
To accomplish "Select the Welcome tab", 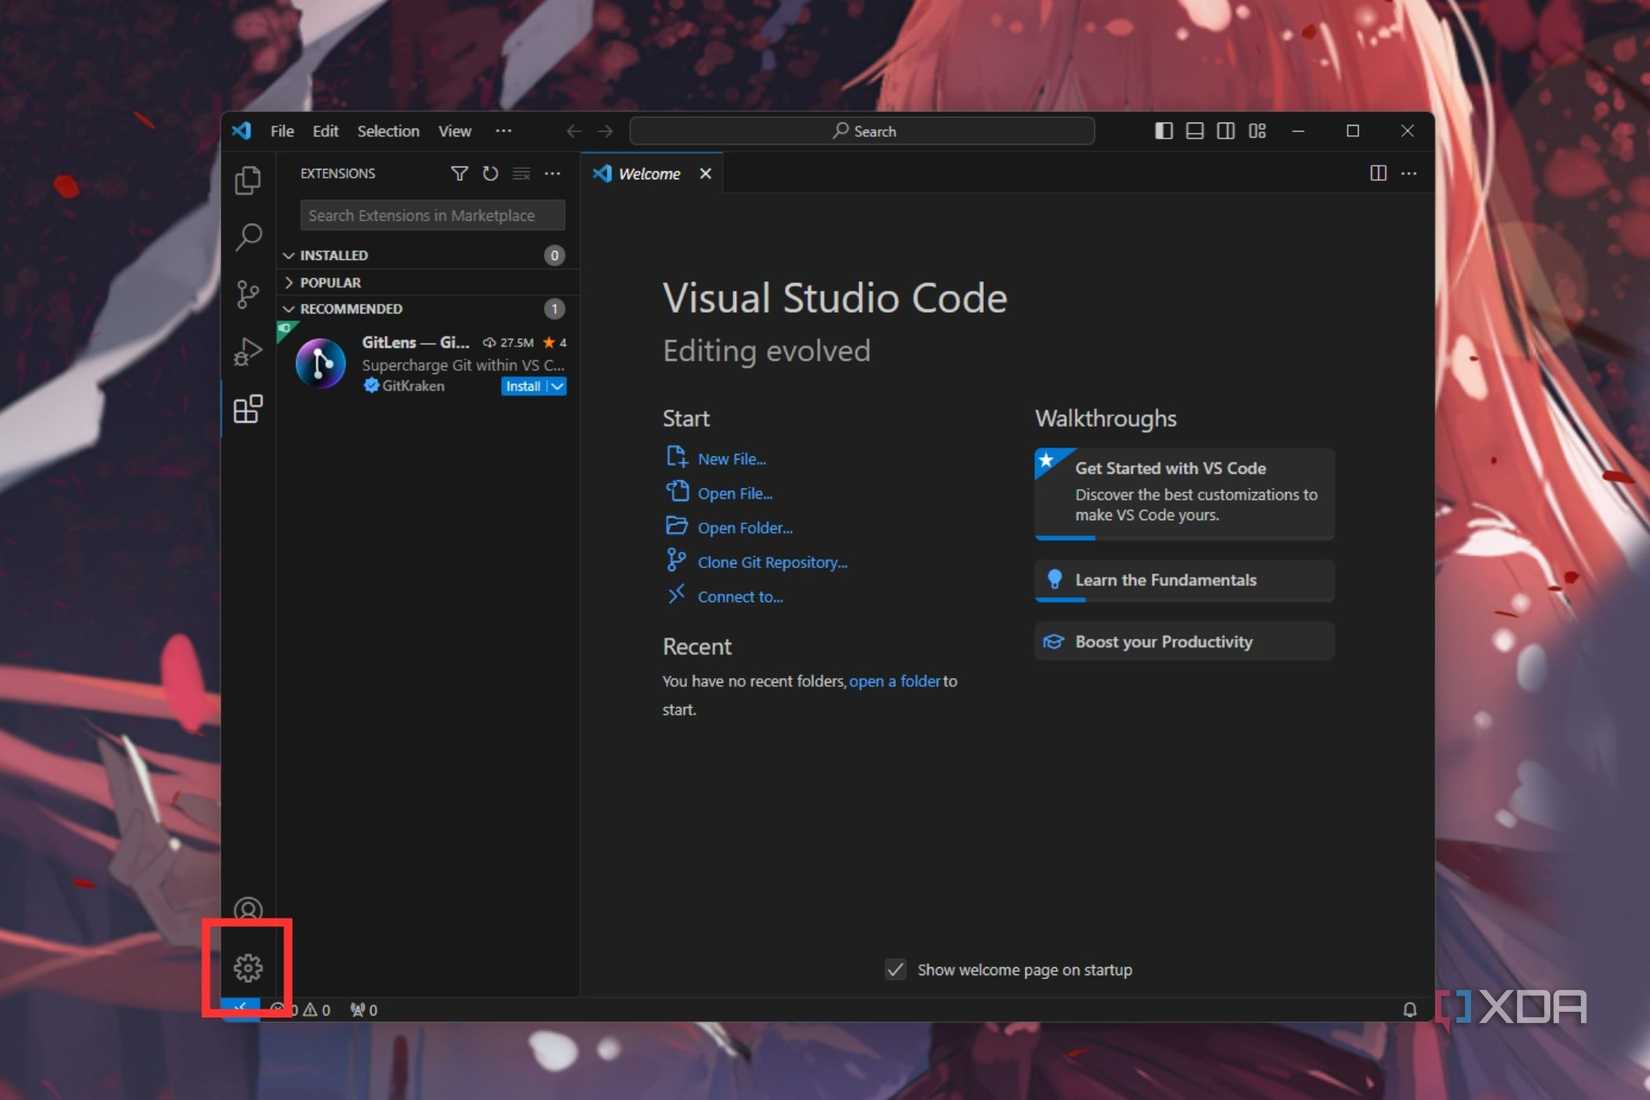I will (x=648, y=174).
